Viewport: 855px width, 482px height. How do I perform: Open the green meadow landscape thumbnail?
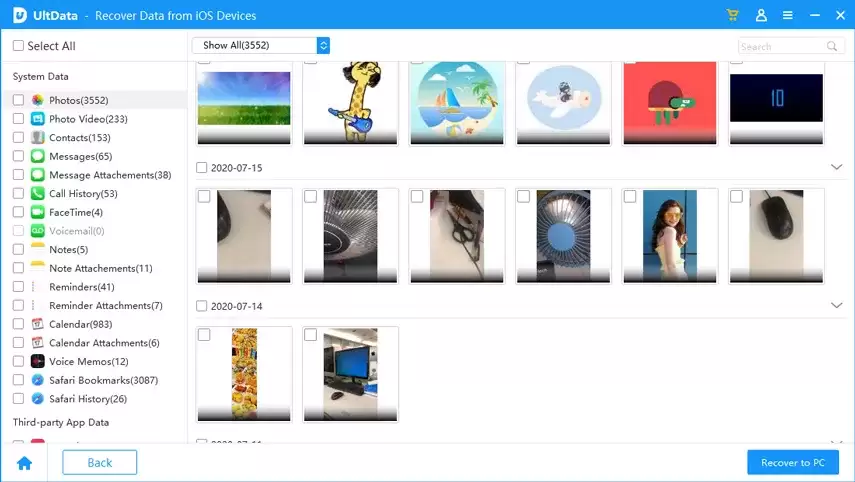(x=244, y=103)
